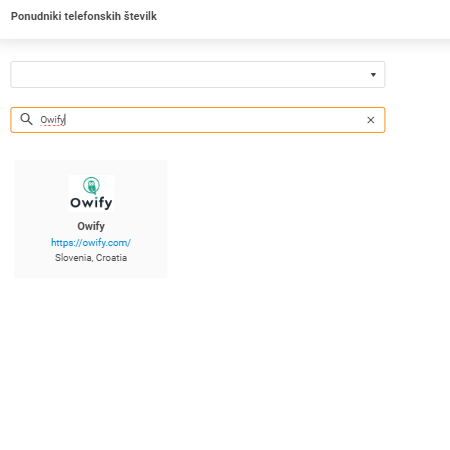Clear the search field with the X icon
Image resolution: width=450 pixels, height=450 pixels.
point(371,120)
